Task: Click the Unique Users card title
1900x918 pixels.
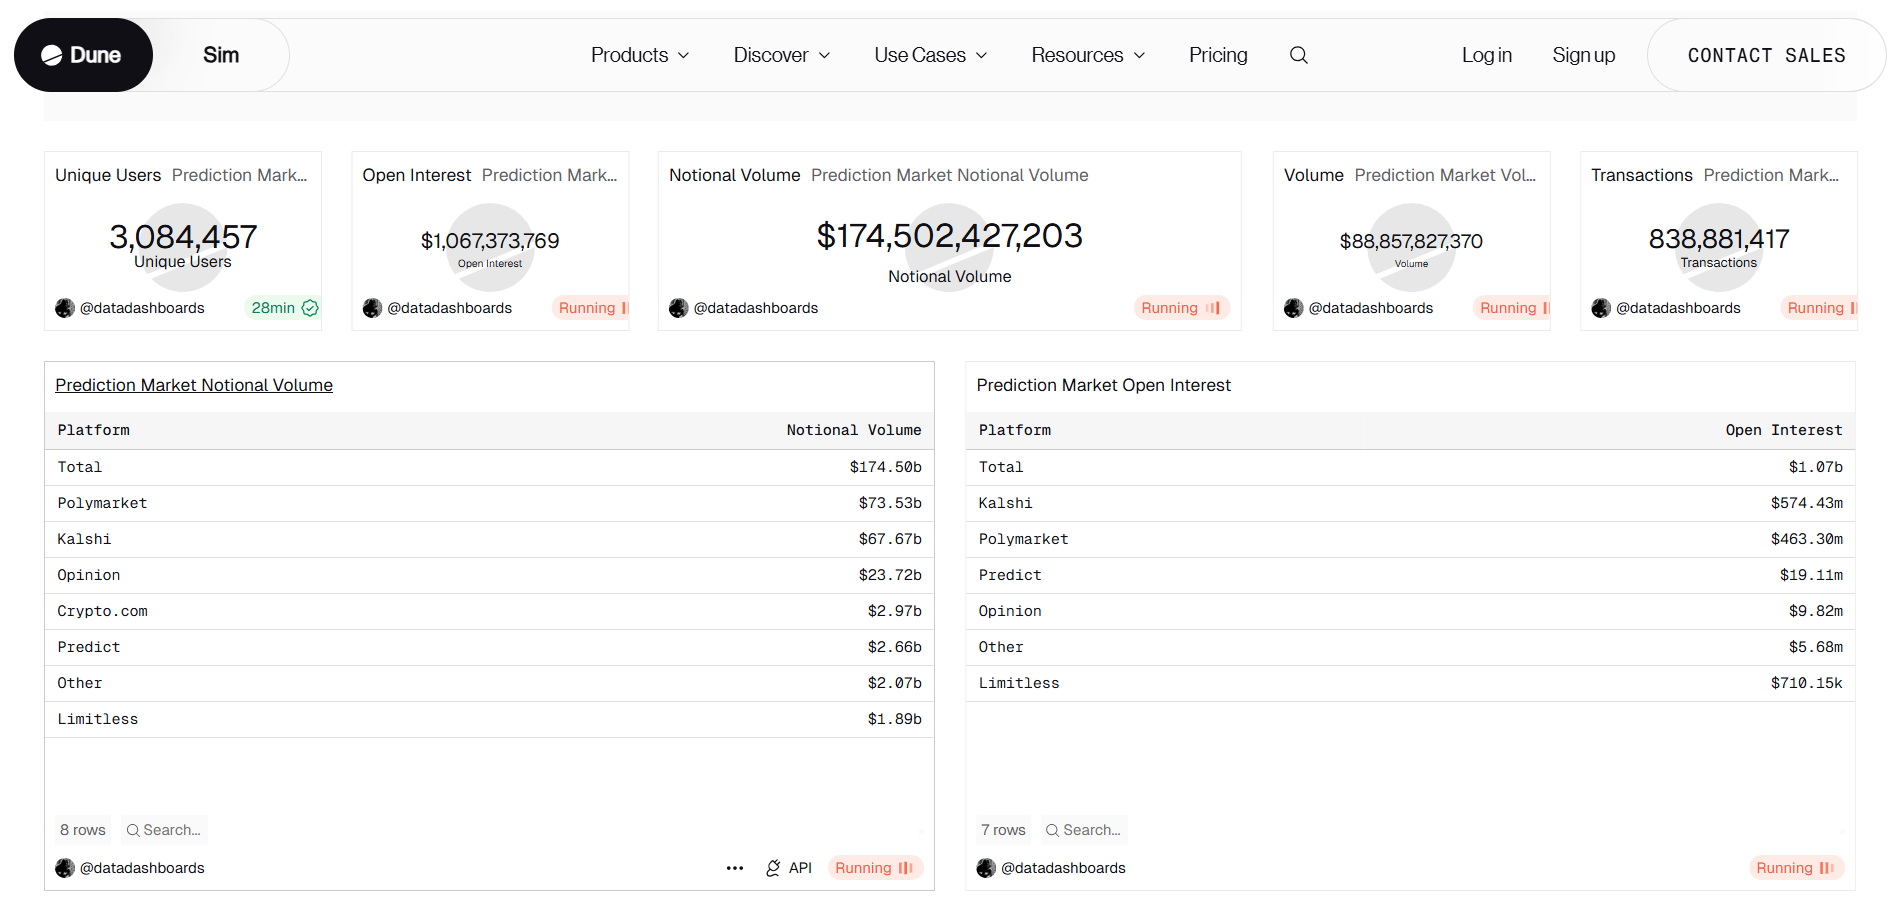Action: [x=108, y=175]
